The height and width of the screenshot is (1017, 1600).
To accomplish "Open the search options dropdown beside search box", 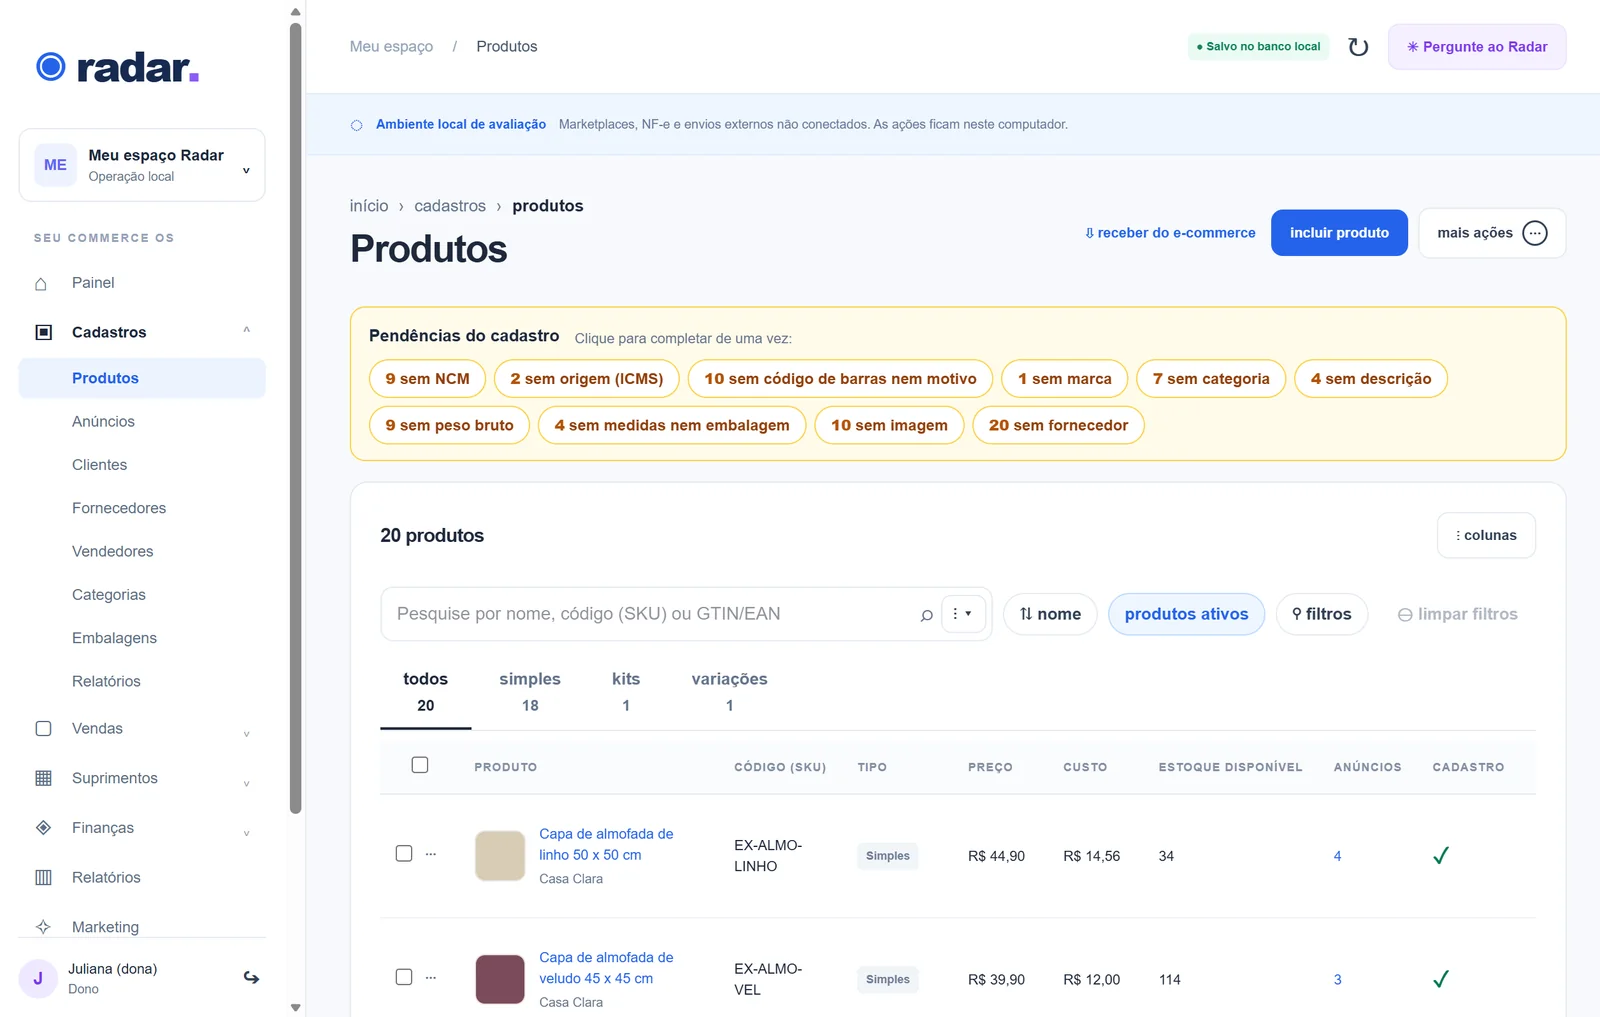I will click(963, 614).
